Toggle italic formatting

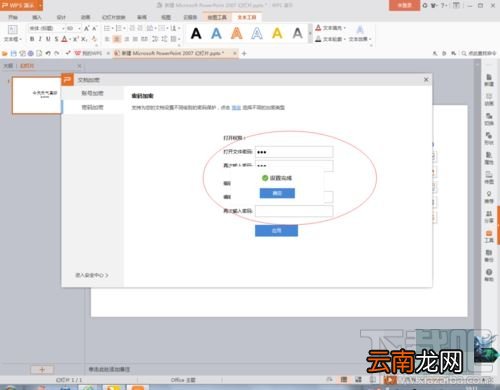click(x=40, y=39)
